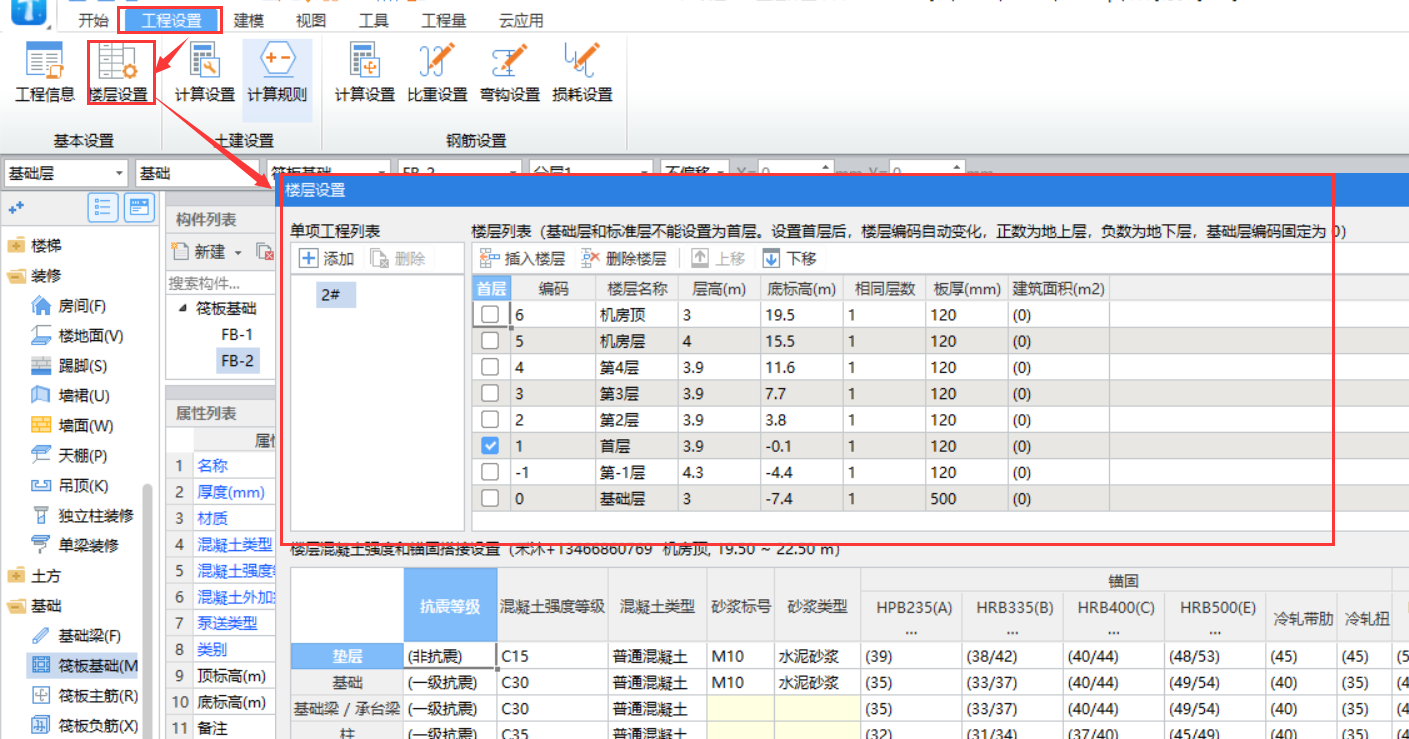
Task: Switch to the 开始 ribbon tab
Action: coord(93,20)
